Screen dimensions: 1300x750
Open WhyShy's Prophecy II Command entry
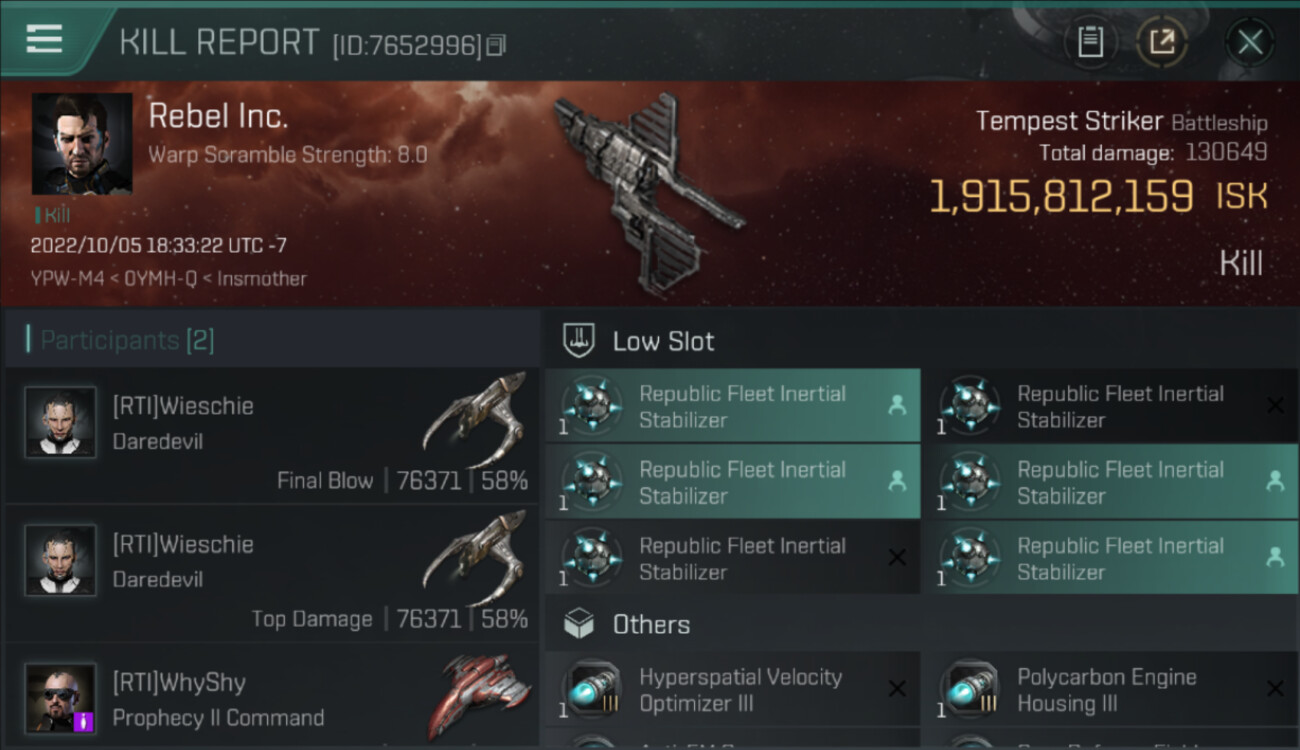coord(272,700)
